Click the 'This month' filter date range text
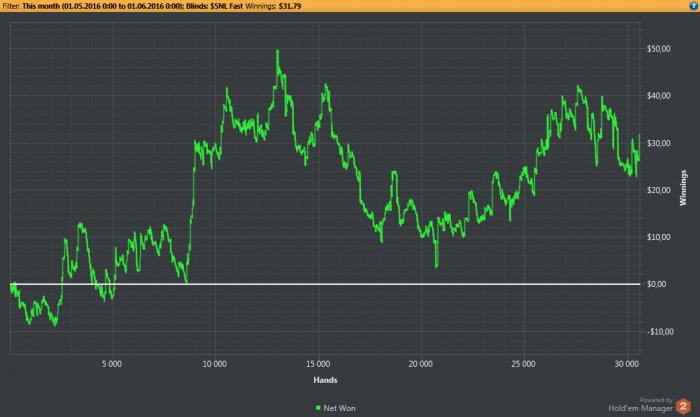The image size is (700, 417). 103,6
